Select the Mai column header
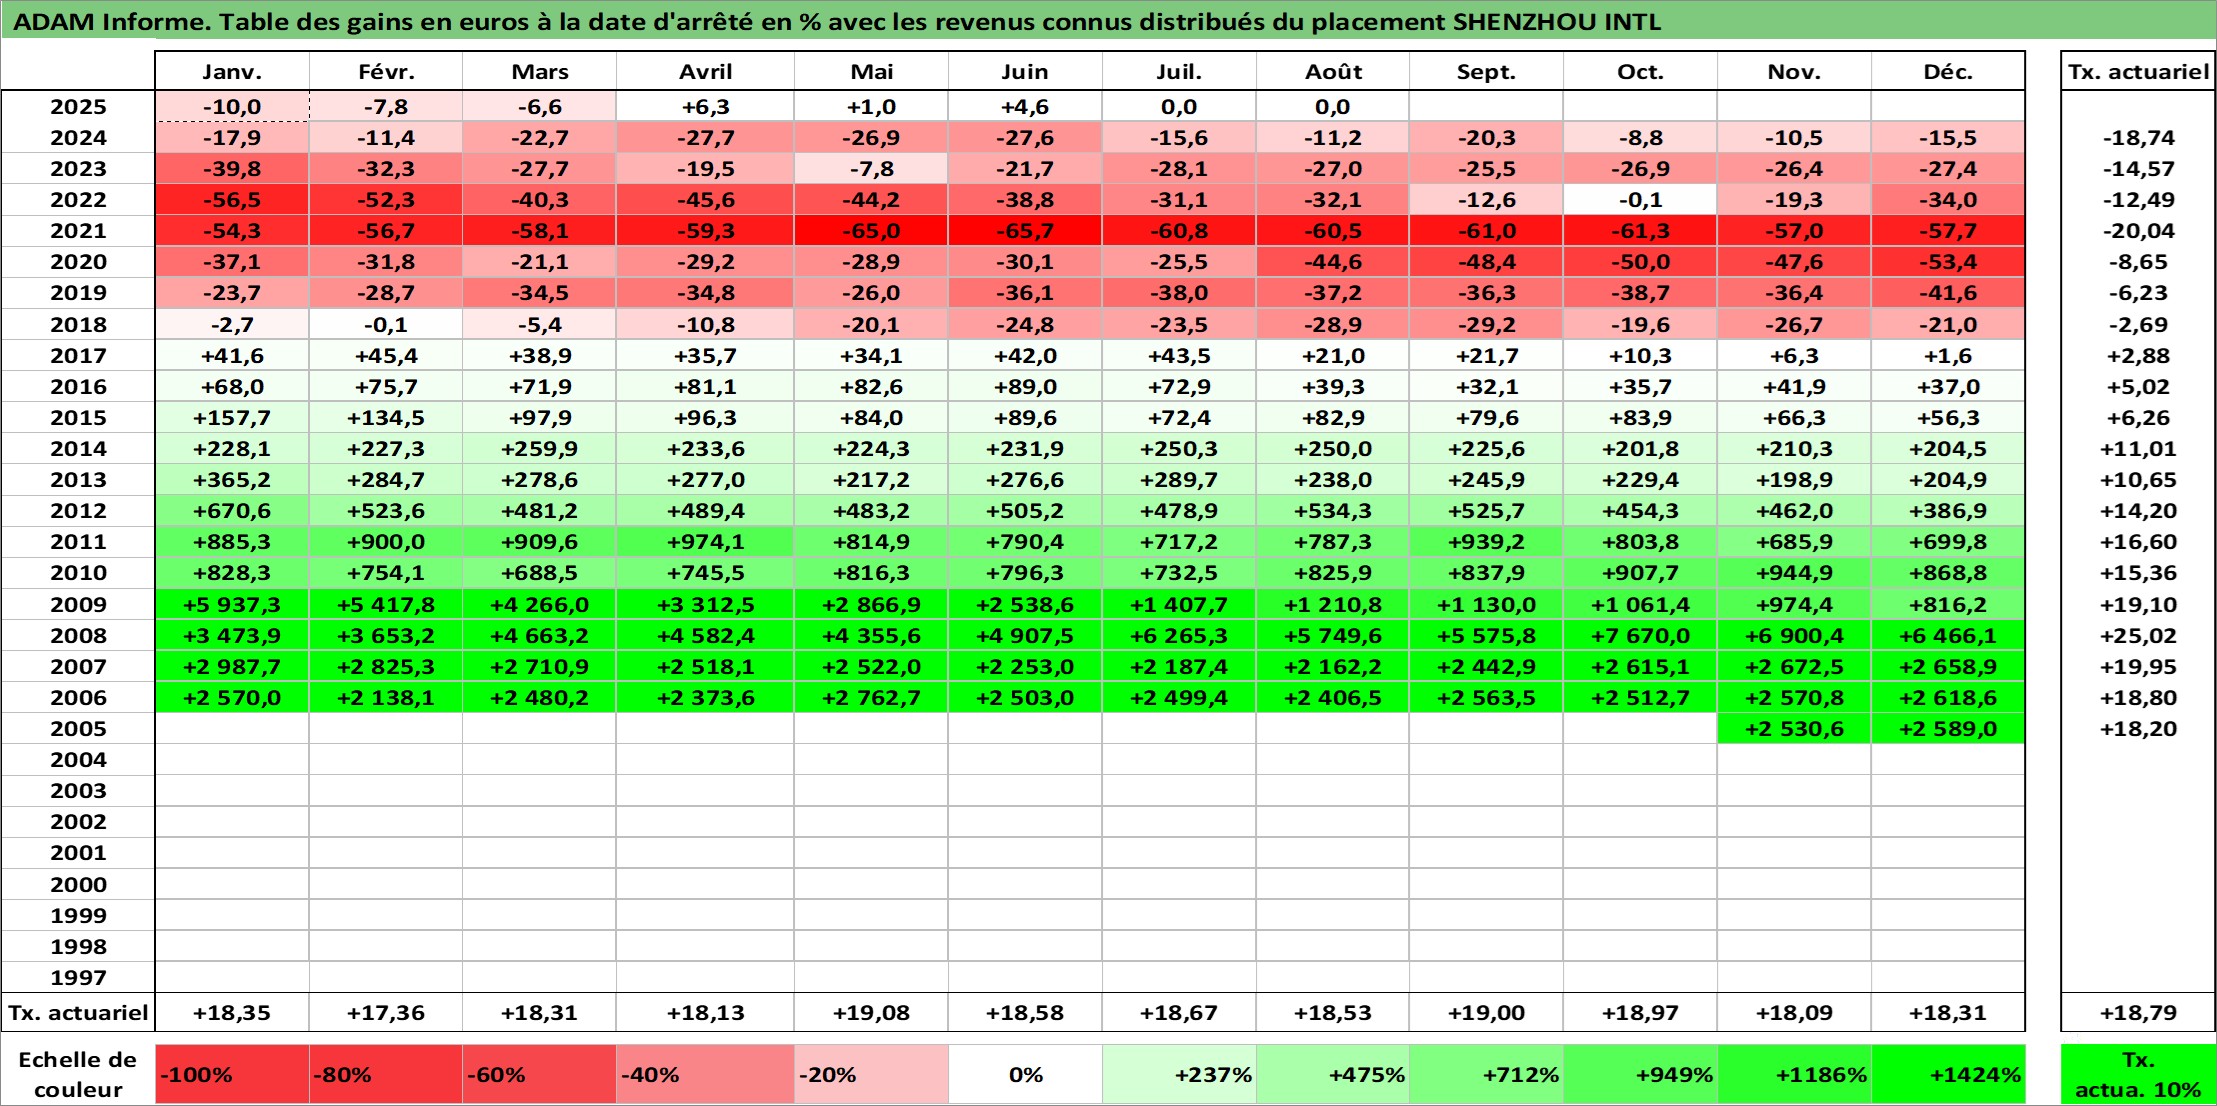 point(871,72)
